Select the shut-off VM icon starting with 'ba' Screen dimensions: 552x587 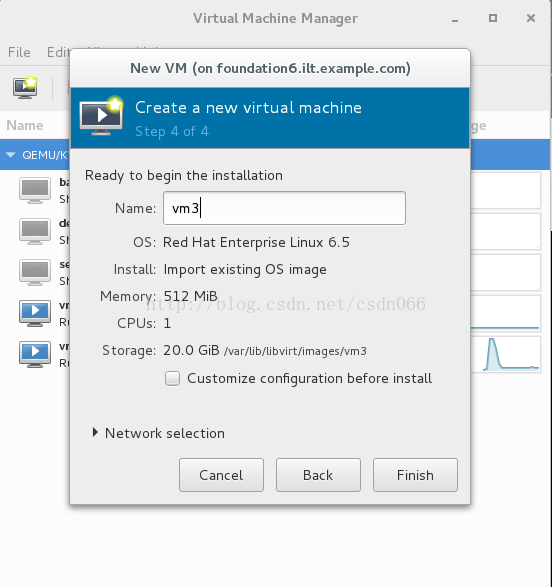35,191
